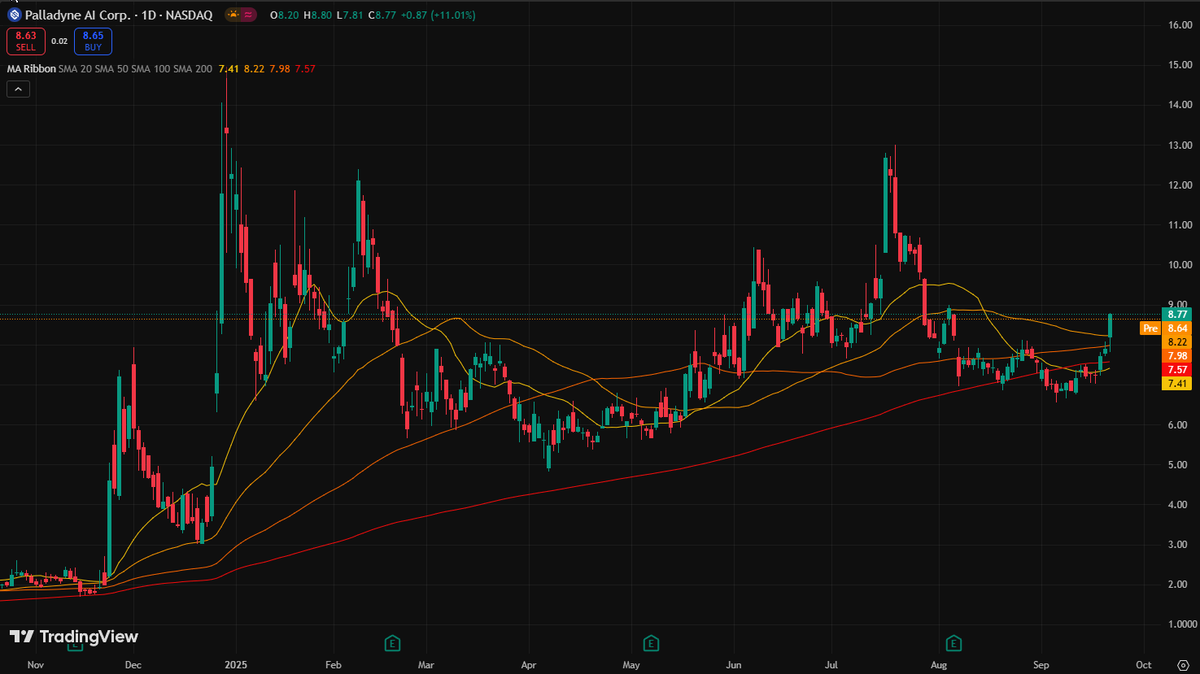Open the earnings marker near May
Screen dimensions: 1200x674
(x=651, y=641)
